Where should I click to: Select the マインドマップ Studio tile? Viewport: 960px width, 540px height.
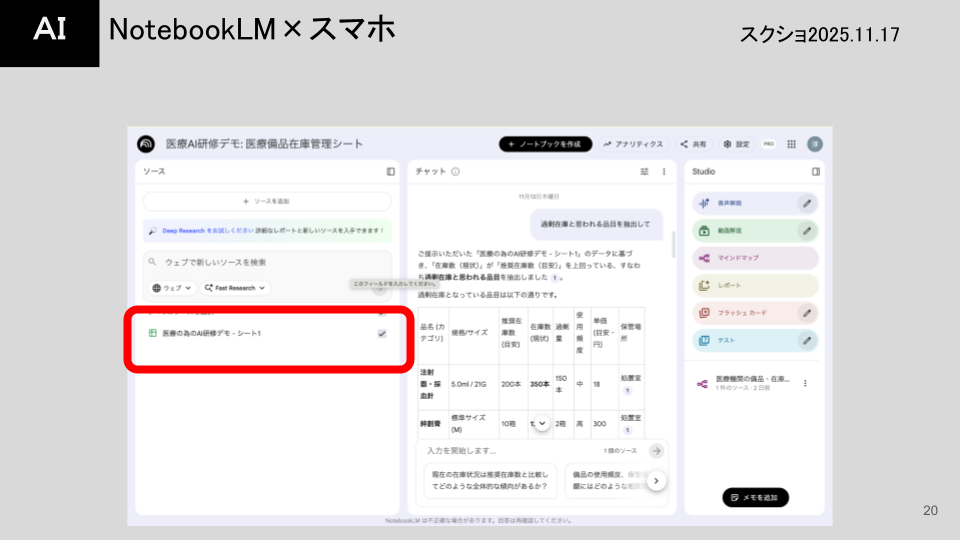(x=755, y=258)
